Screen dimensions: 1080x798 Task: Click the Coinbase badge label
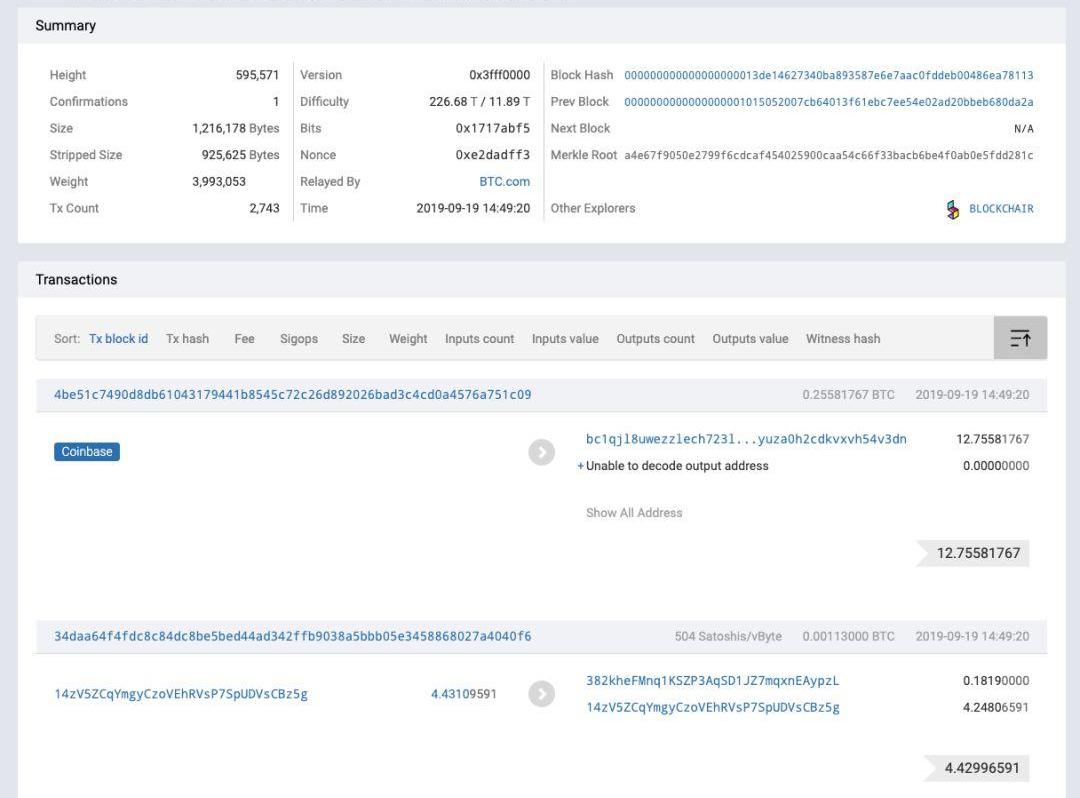[x=87, y=452]
